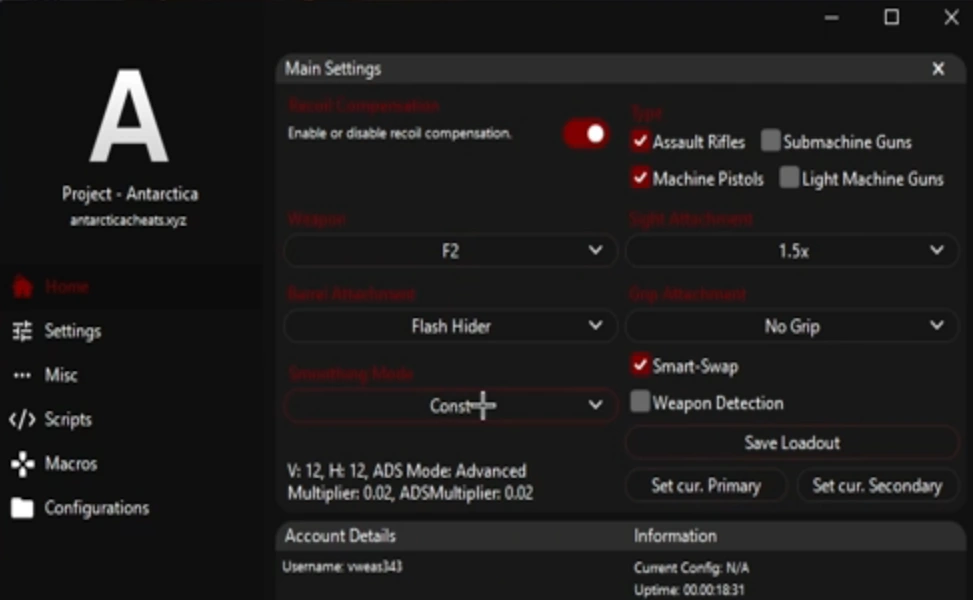973x600 pixels.
Task: Click the Project - Antarctica title
Action: point(130,194)
